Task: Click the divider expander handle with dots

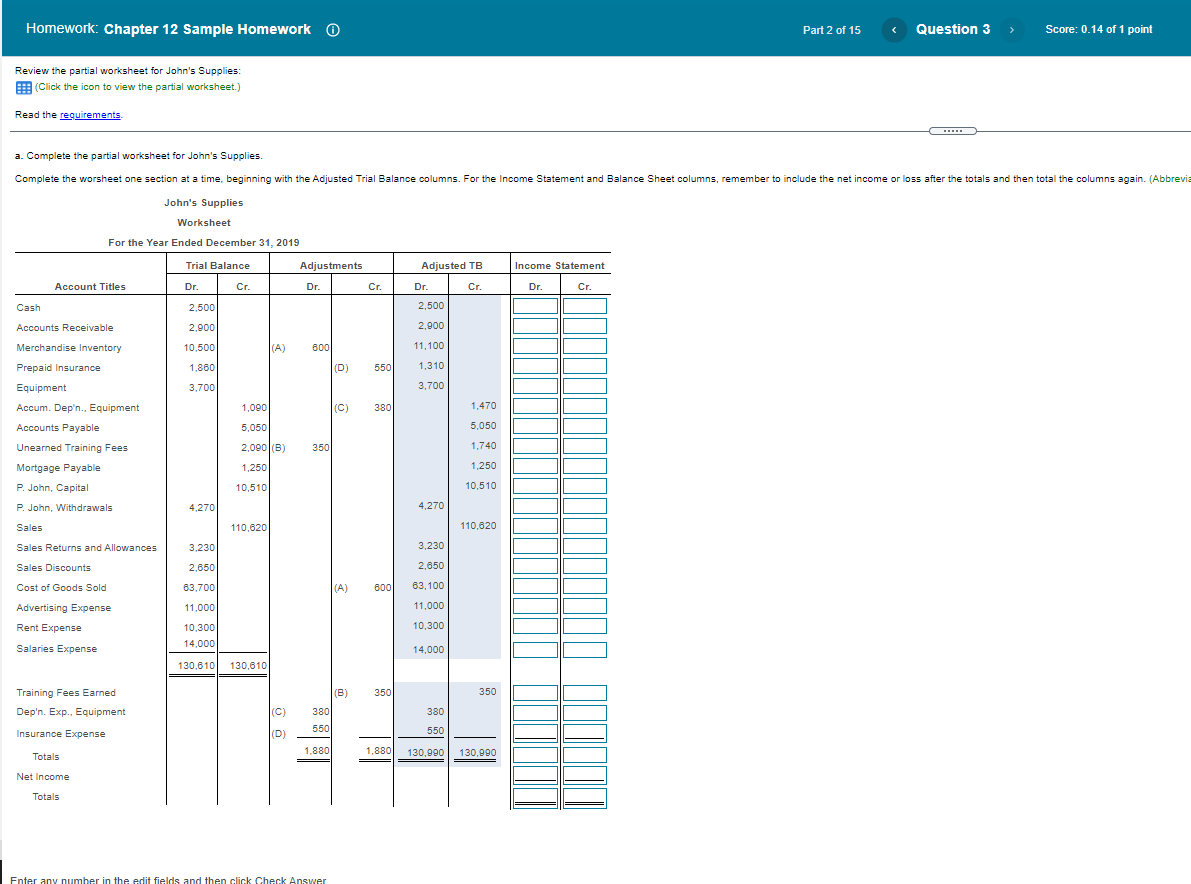Action: pos(952,131)
